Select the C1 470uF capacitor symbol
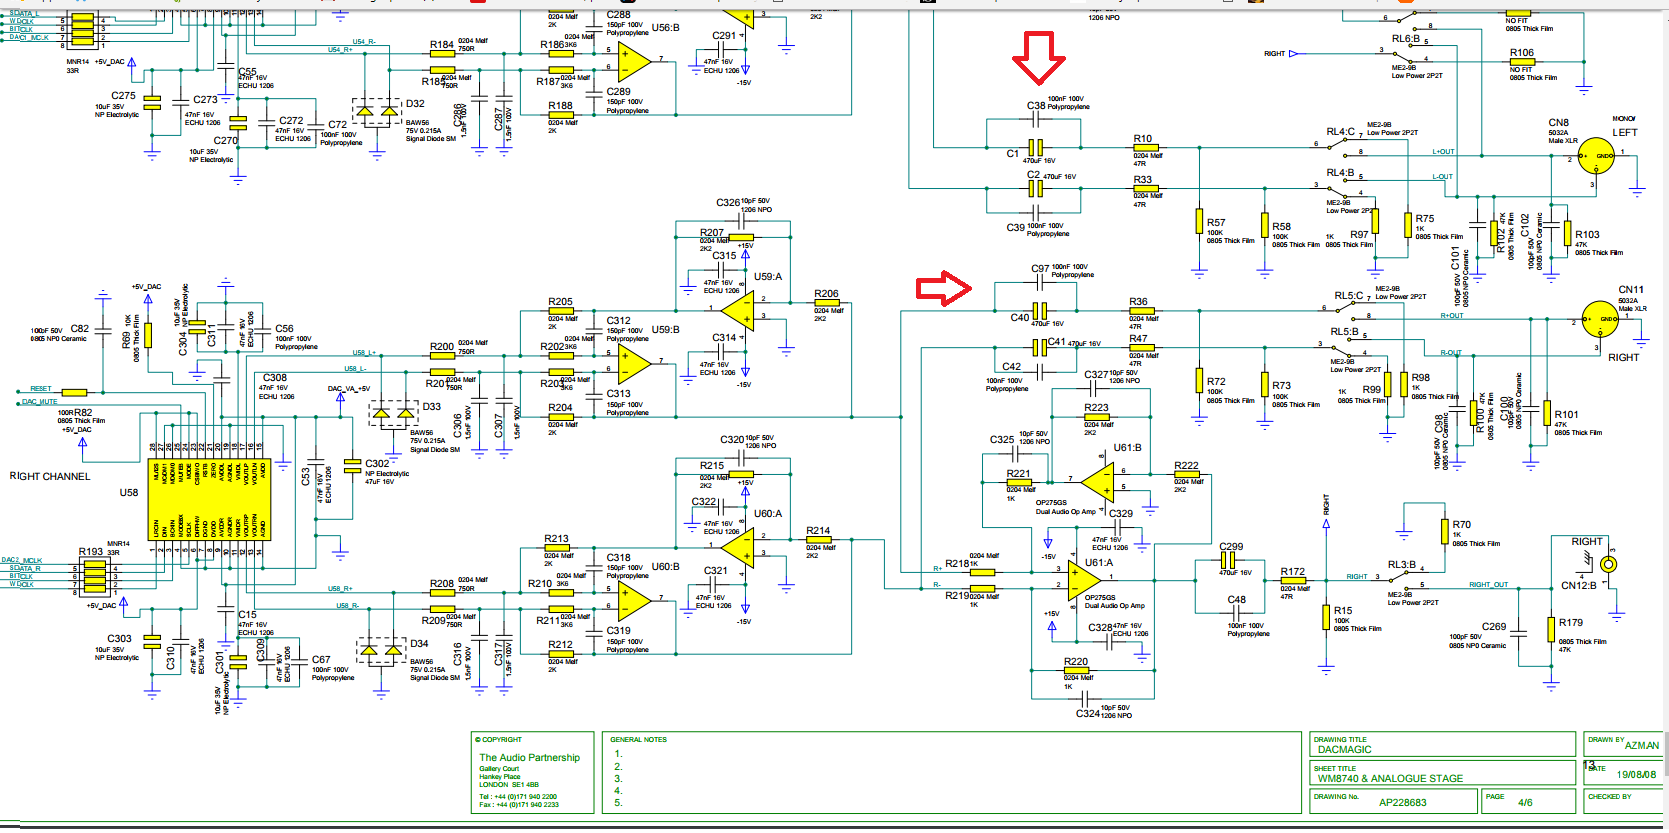This screenshot has height=833, width=1669. (1036, 148)
